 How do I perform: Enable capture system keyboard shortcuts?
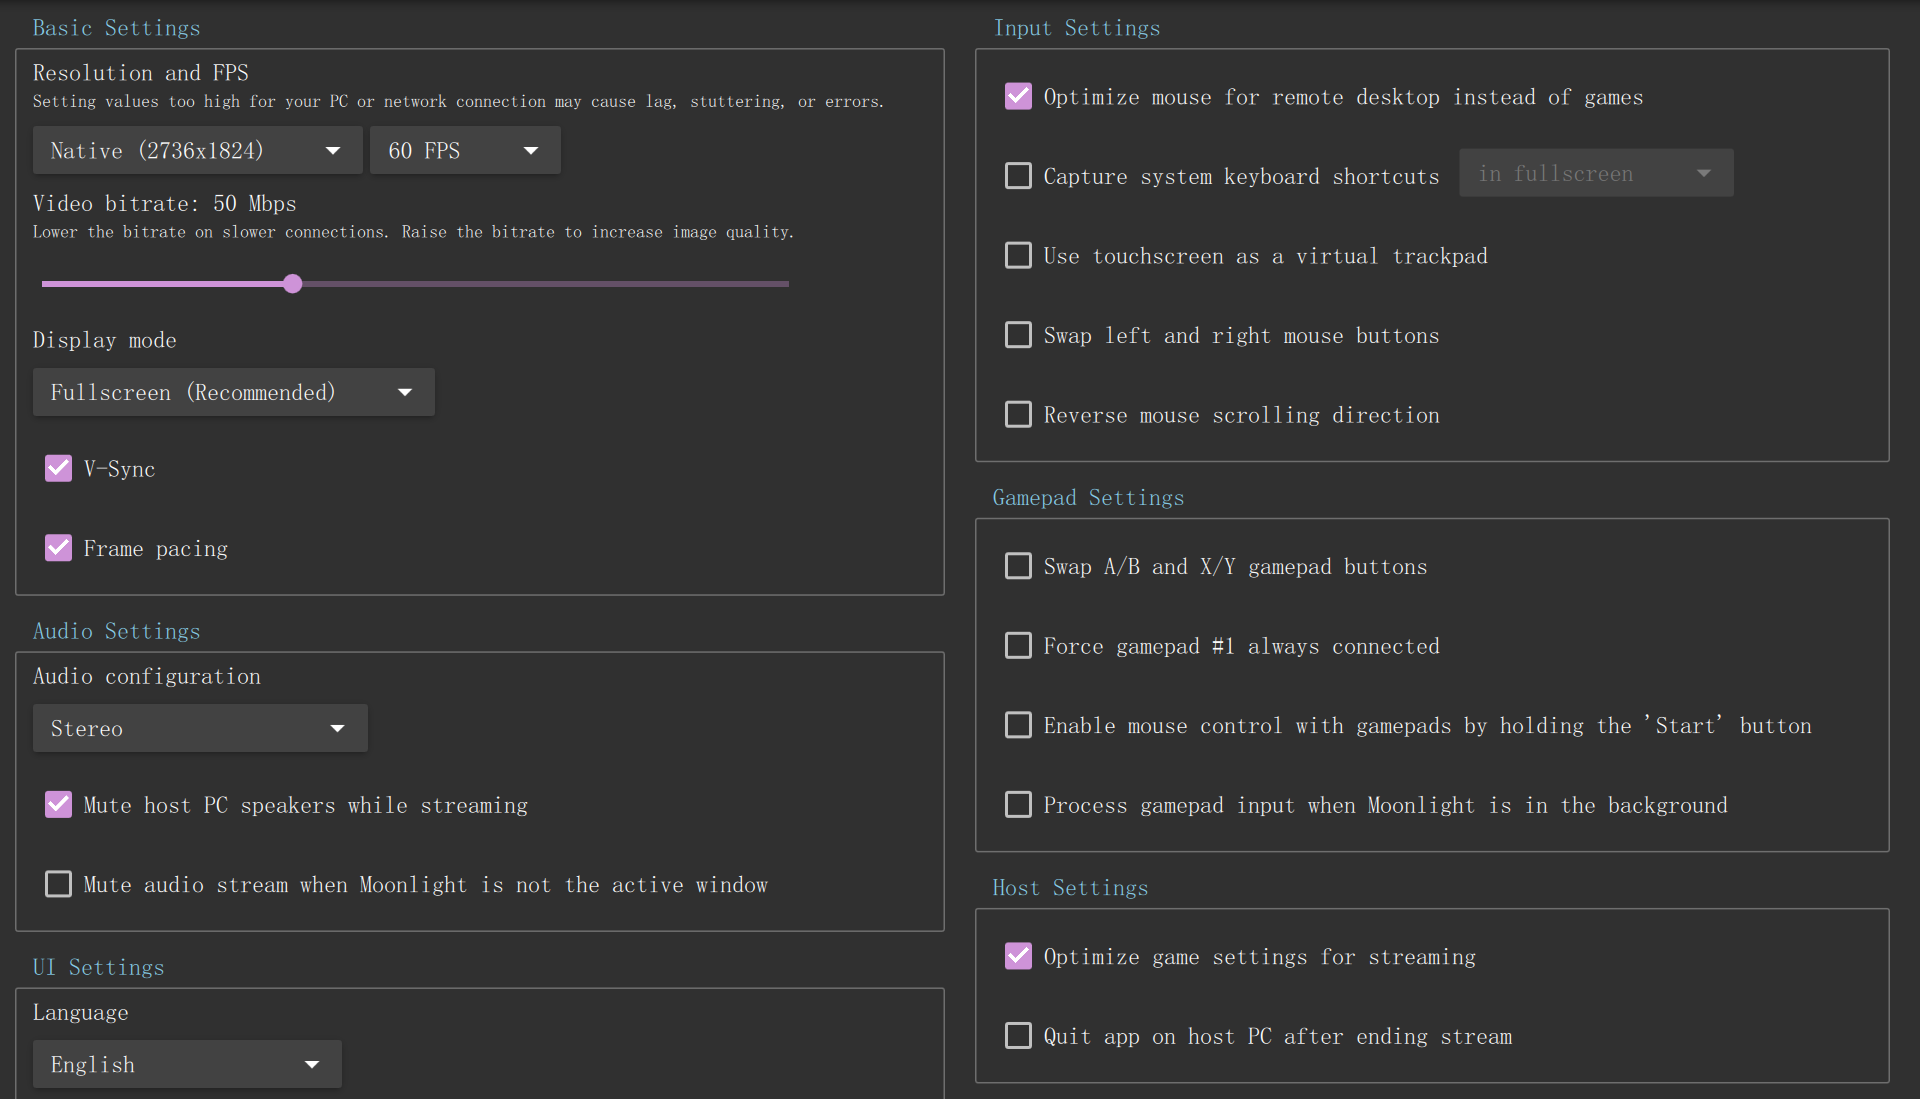coord(1018,175)
